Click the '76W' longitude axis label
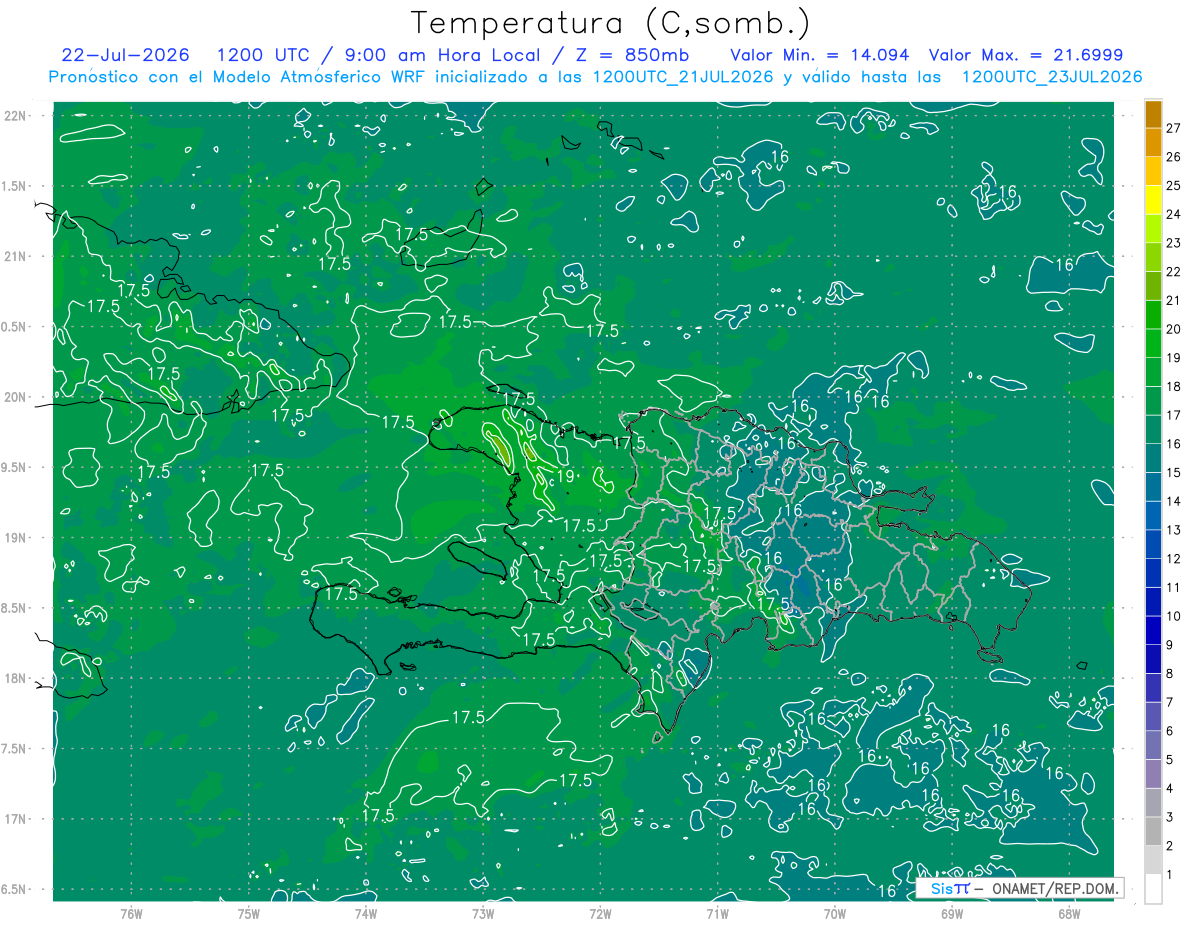This screenshot has width=1200, height=927. tap(131, 913)
